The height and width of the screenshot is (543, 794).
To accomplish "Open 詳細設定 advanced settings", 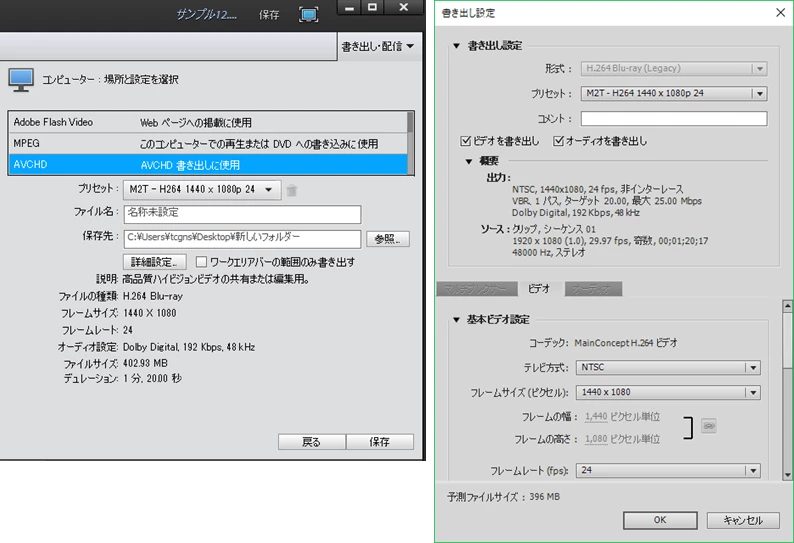I will [x=154, y=262].
